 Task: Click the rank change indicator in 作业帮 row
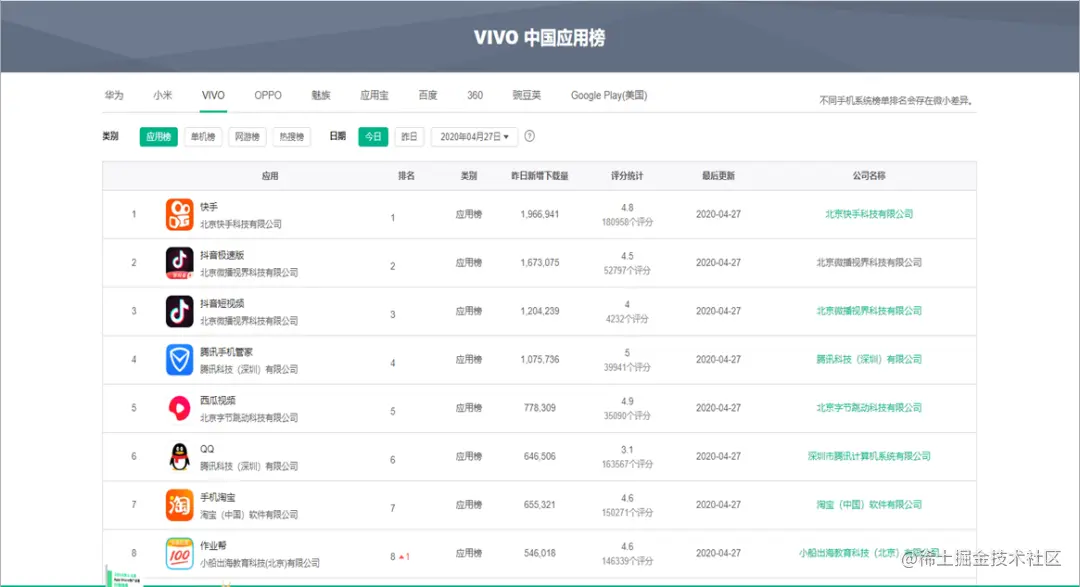point(404,557)
